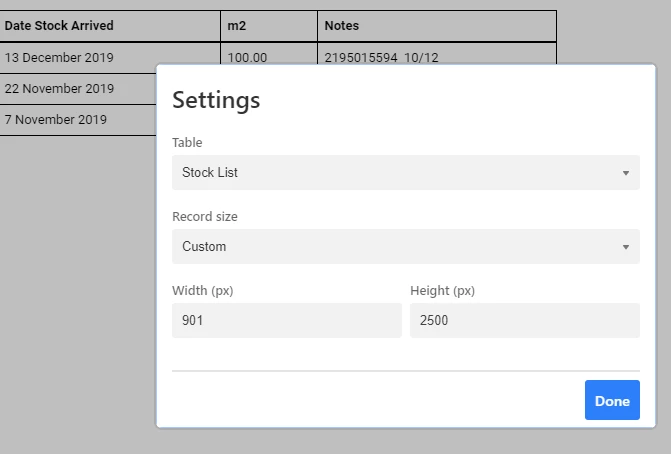Open the Record size dropdown showing Custom

(406, 246)
